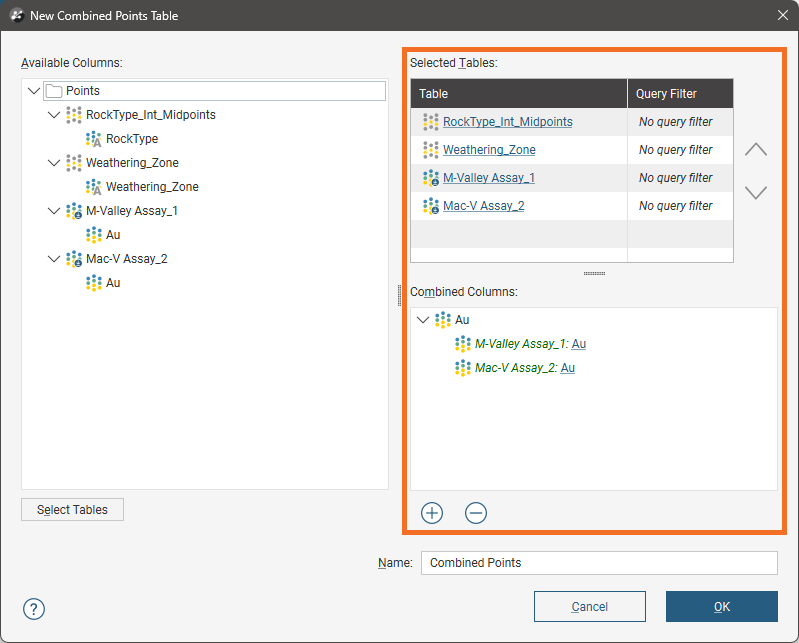Screen dimensions: 799x643
Task: Click the Select Tables button
Action: (72, 510)
